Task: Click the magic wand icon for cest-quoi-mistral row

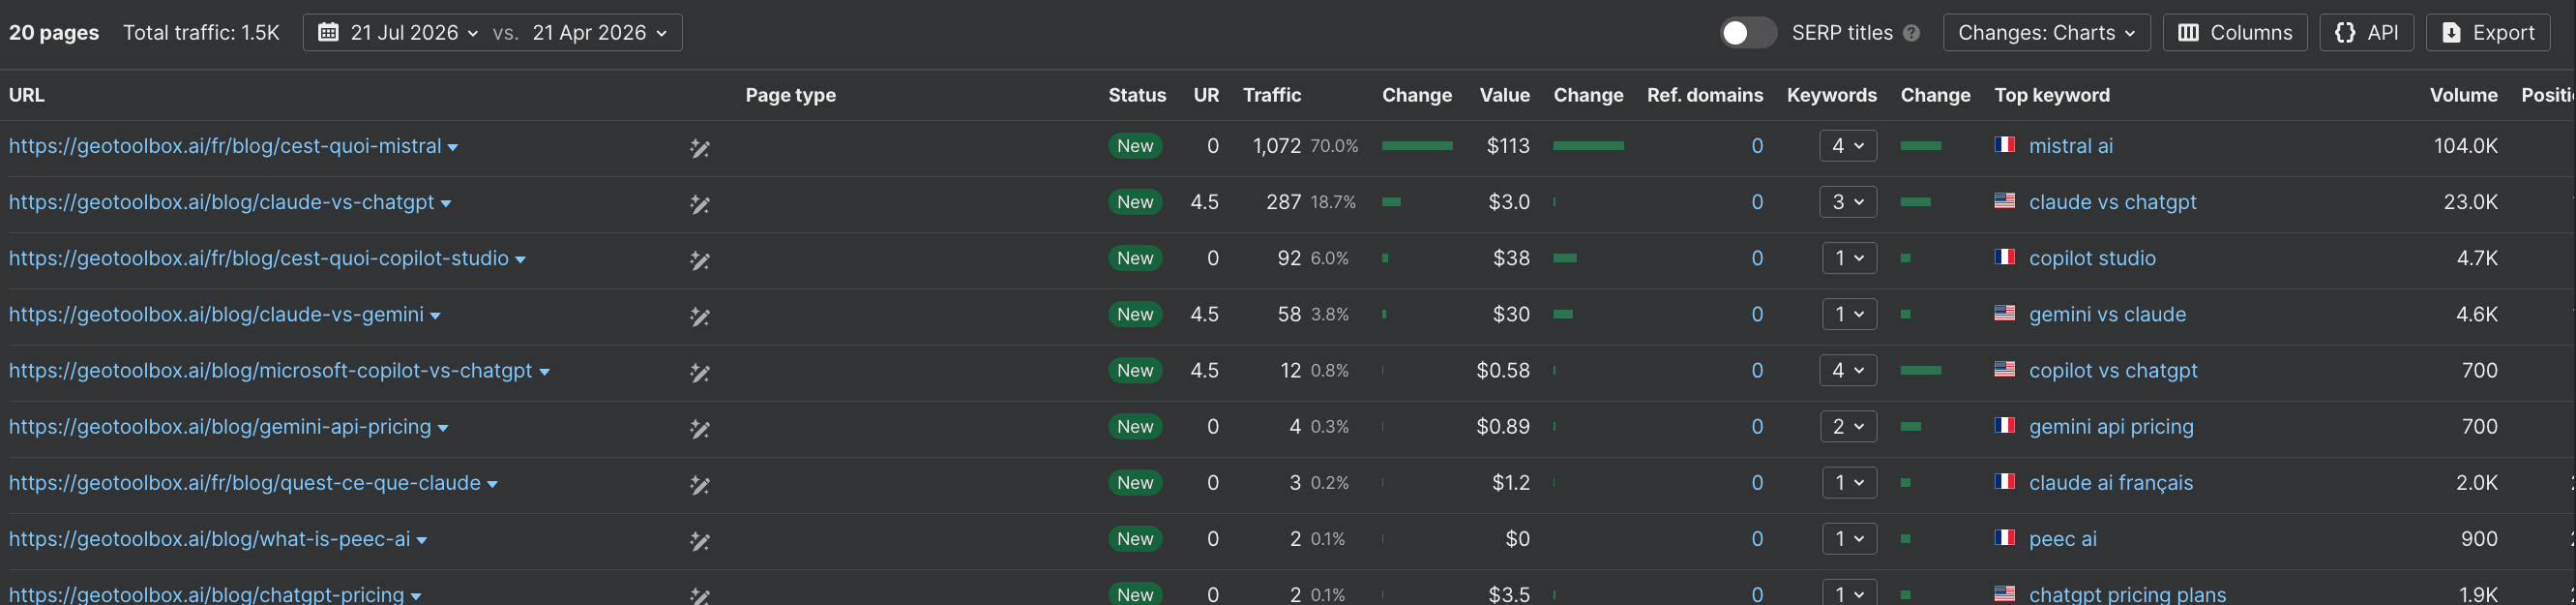Action: (x=700, y=148)
